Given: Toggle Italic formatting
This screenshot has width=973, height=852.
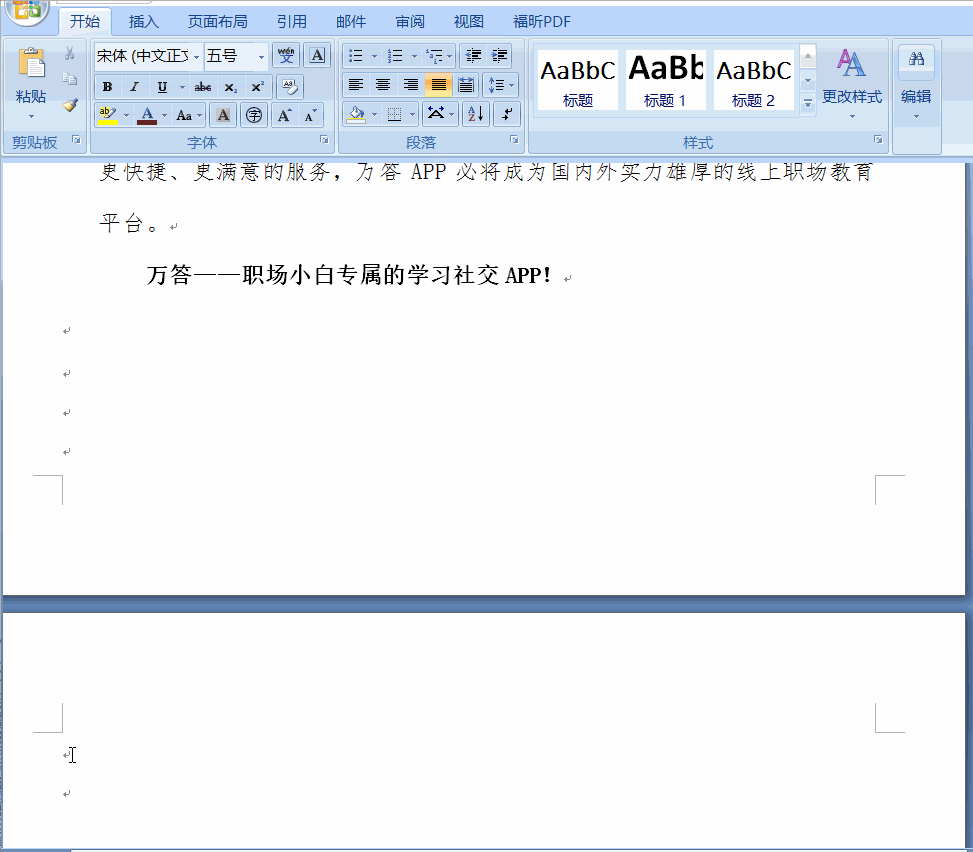Looking at the screenshot, I should (x=134, y=87).
